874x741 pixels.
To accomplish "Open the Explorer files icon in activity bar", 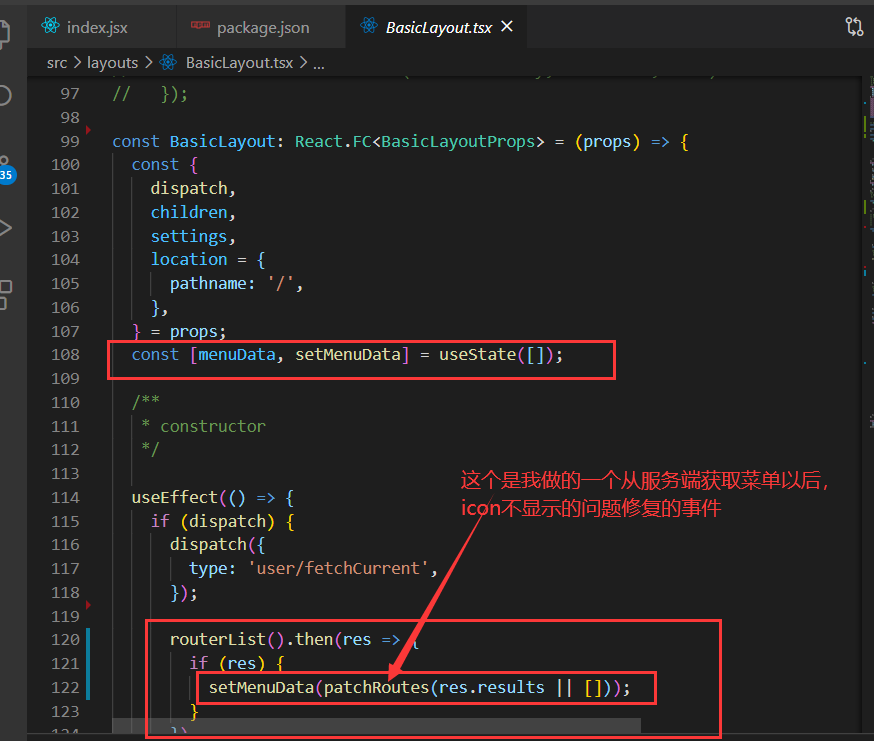I will pyautogui.click(x=4, y=33).
